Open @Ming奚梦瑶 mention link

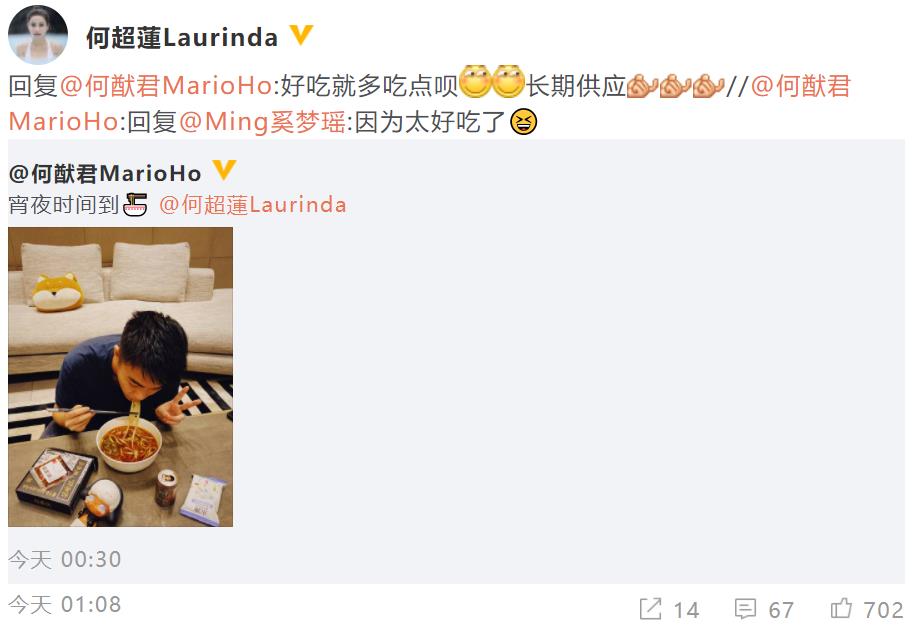[x=263, y=122]
